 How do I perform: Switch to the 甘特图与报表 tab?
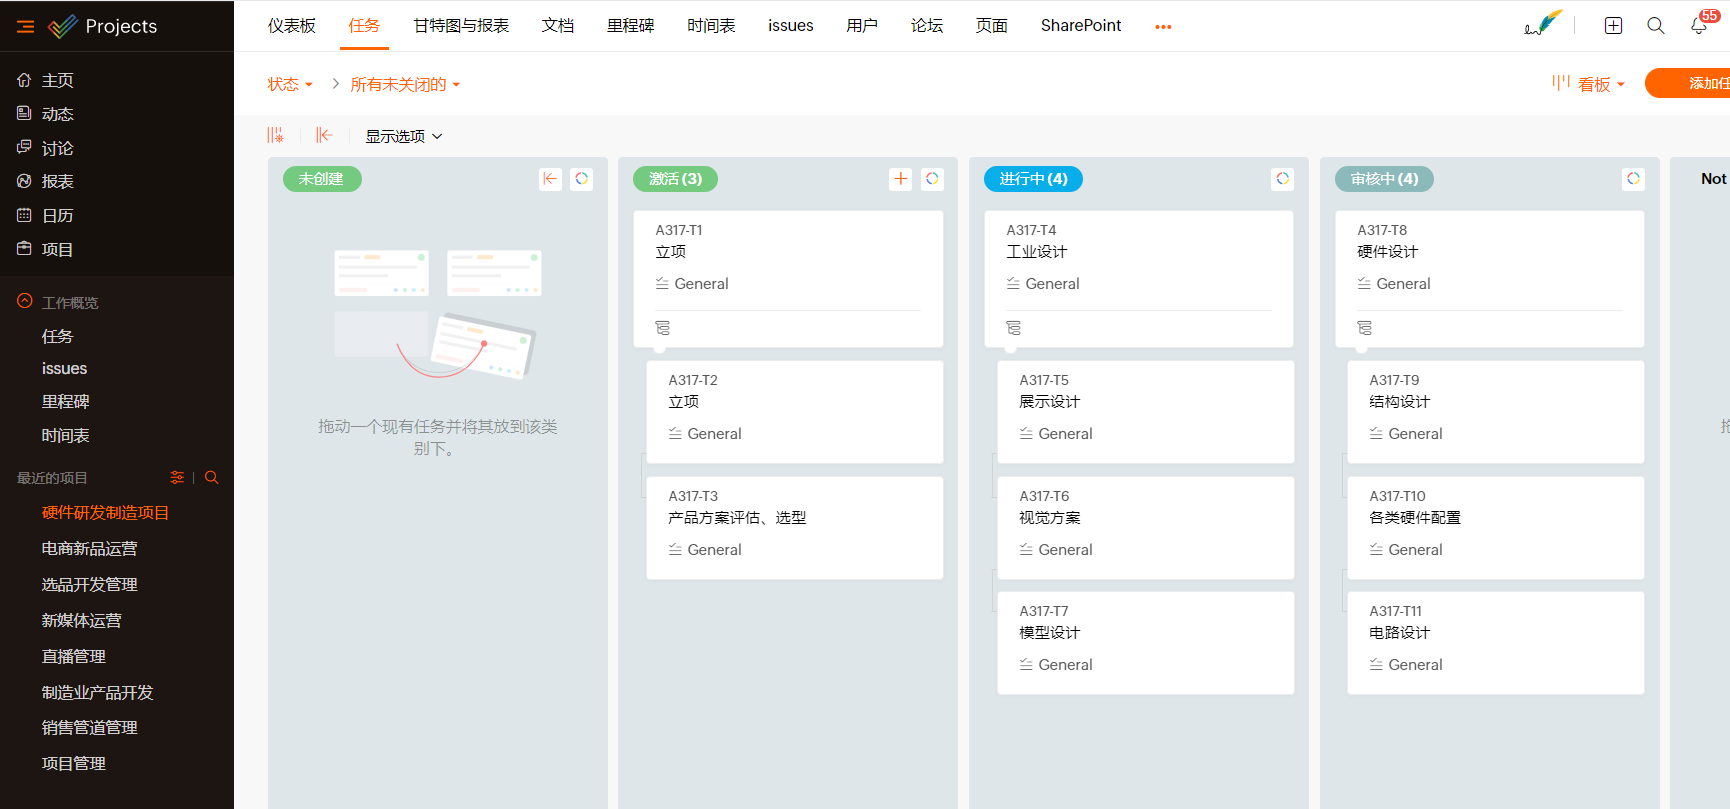[x=461, y=26]
